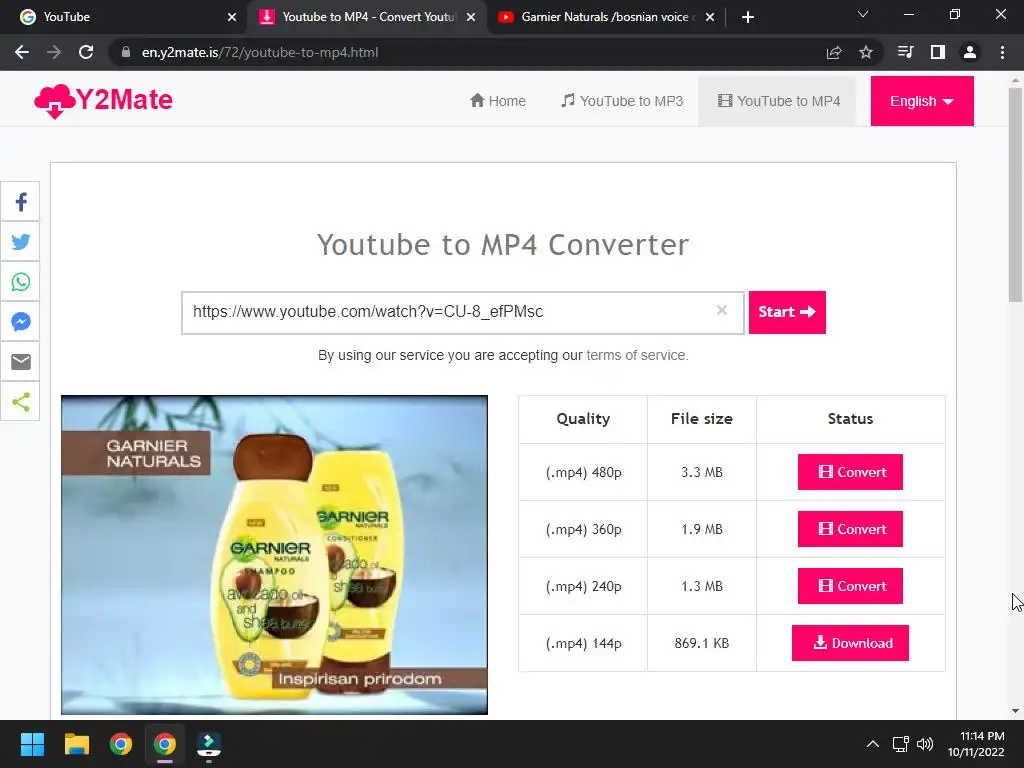1024x768 pixels.
Task: Open YouTube to MP4 nav item
Action: click(x=778, y=101)
